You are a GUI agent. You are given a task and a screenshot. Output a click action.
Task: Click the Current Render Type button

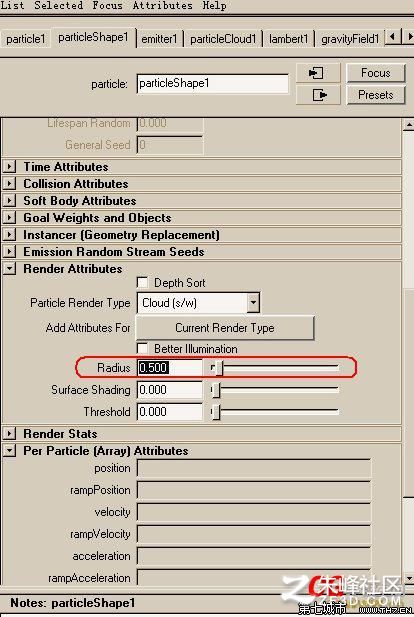[x=225, y=328]
